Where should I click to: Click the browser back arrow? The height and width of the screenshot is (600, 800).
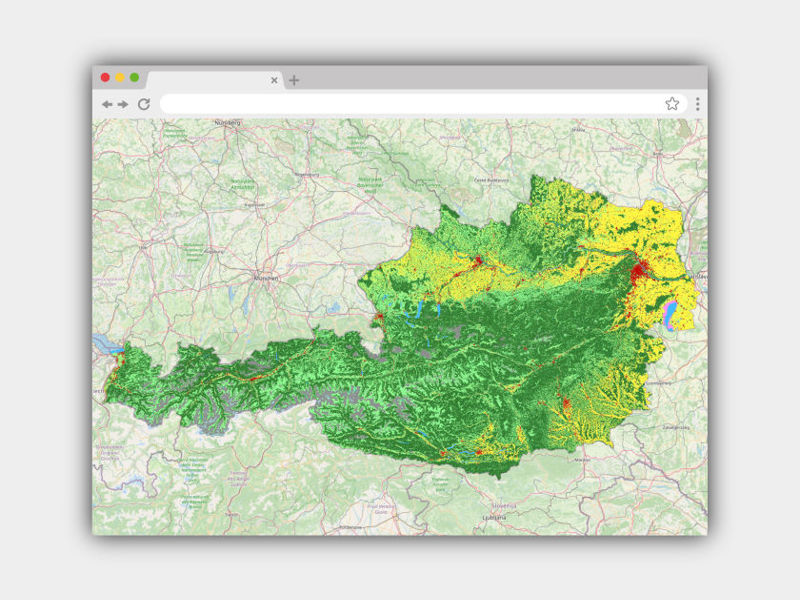pos(107,105)
